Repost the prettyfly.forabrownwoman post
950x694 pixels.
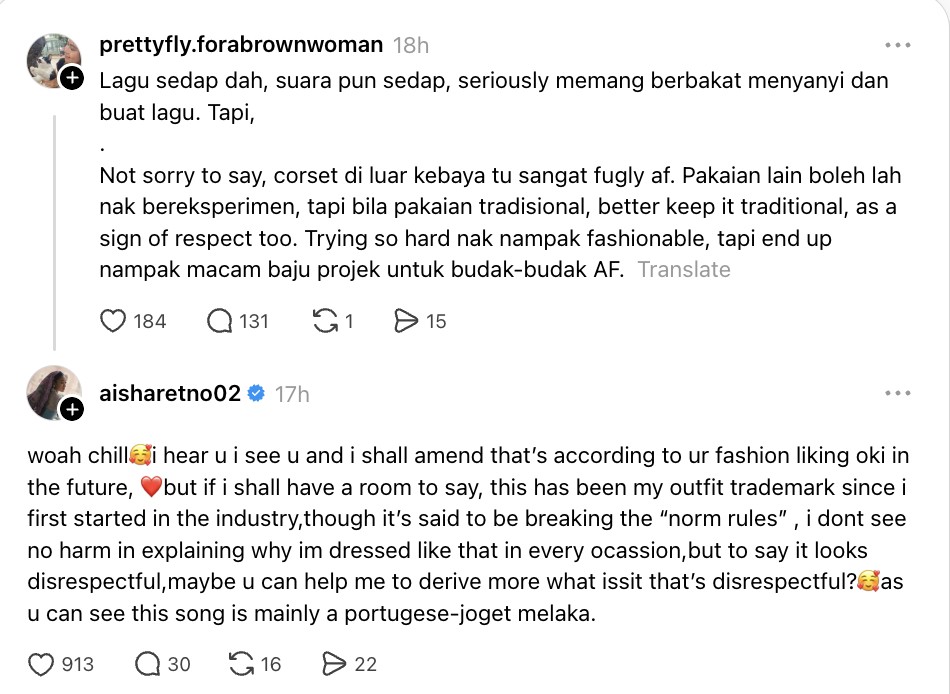coord(325,321)
